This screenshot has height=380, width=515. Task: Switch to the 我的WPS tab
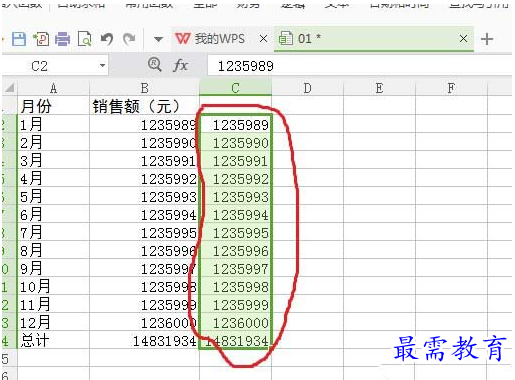[211, 39]
